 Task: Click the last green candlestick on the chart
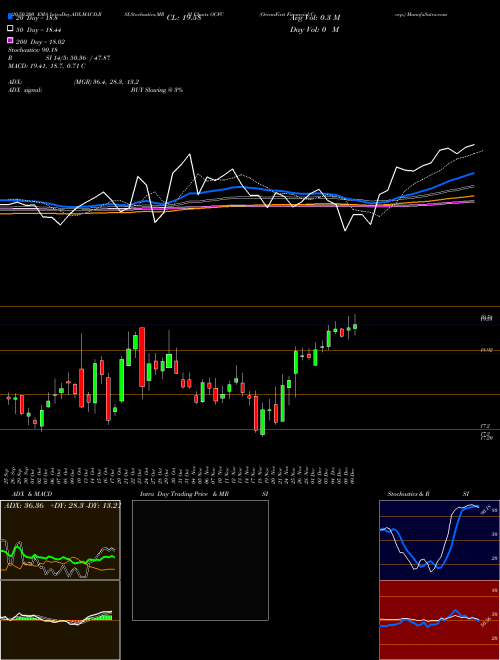tap(355, 326)
